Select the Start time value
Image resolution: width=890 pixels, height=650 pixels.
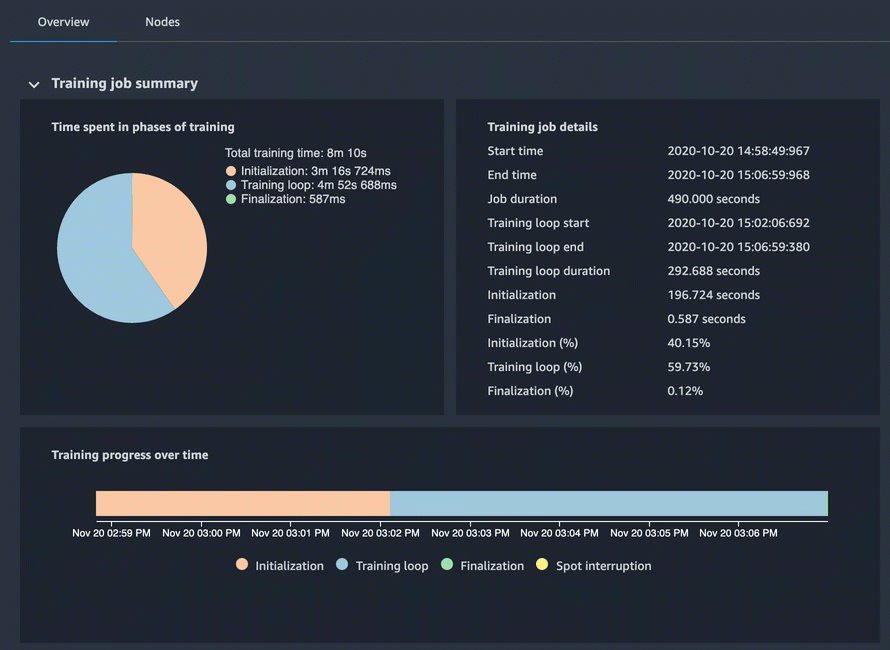pyautogui.click(x=738, y=151)
